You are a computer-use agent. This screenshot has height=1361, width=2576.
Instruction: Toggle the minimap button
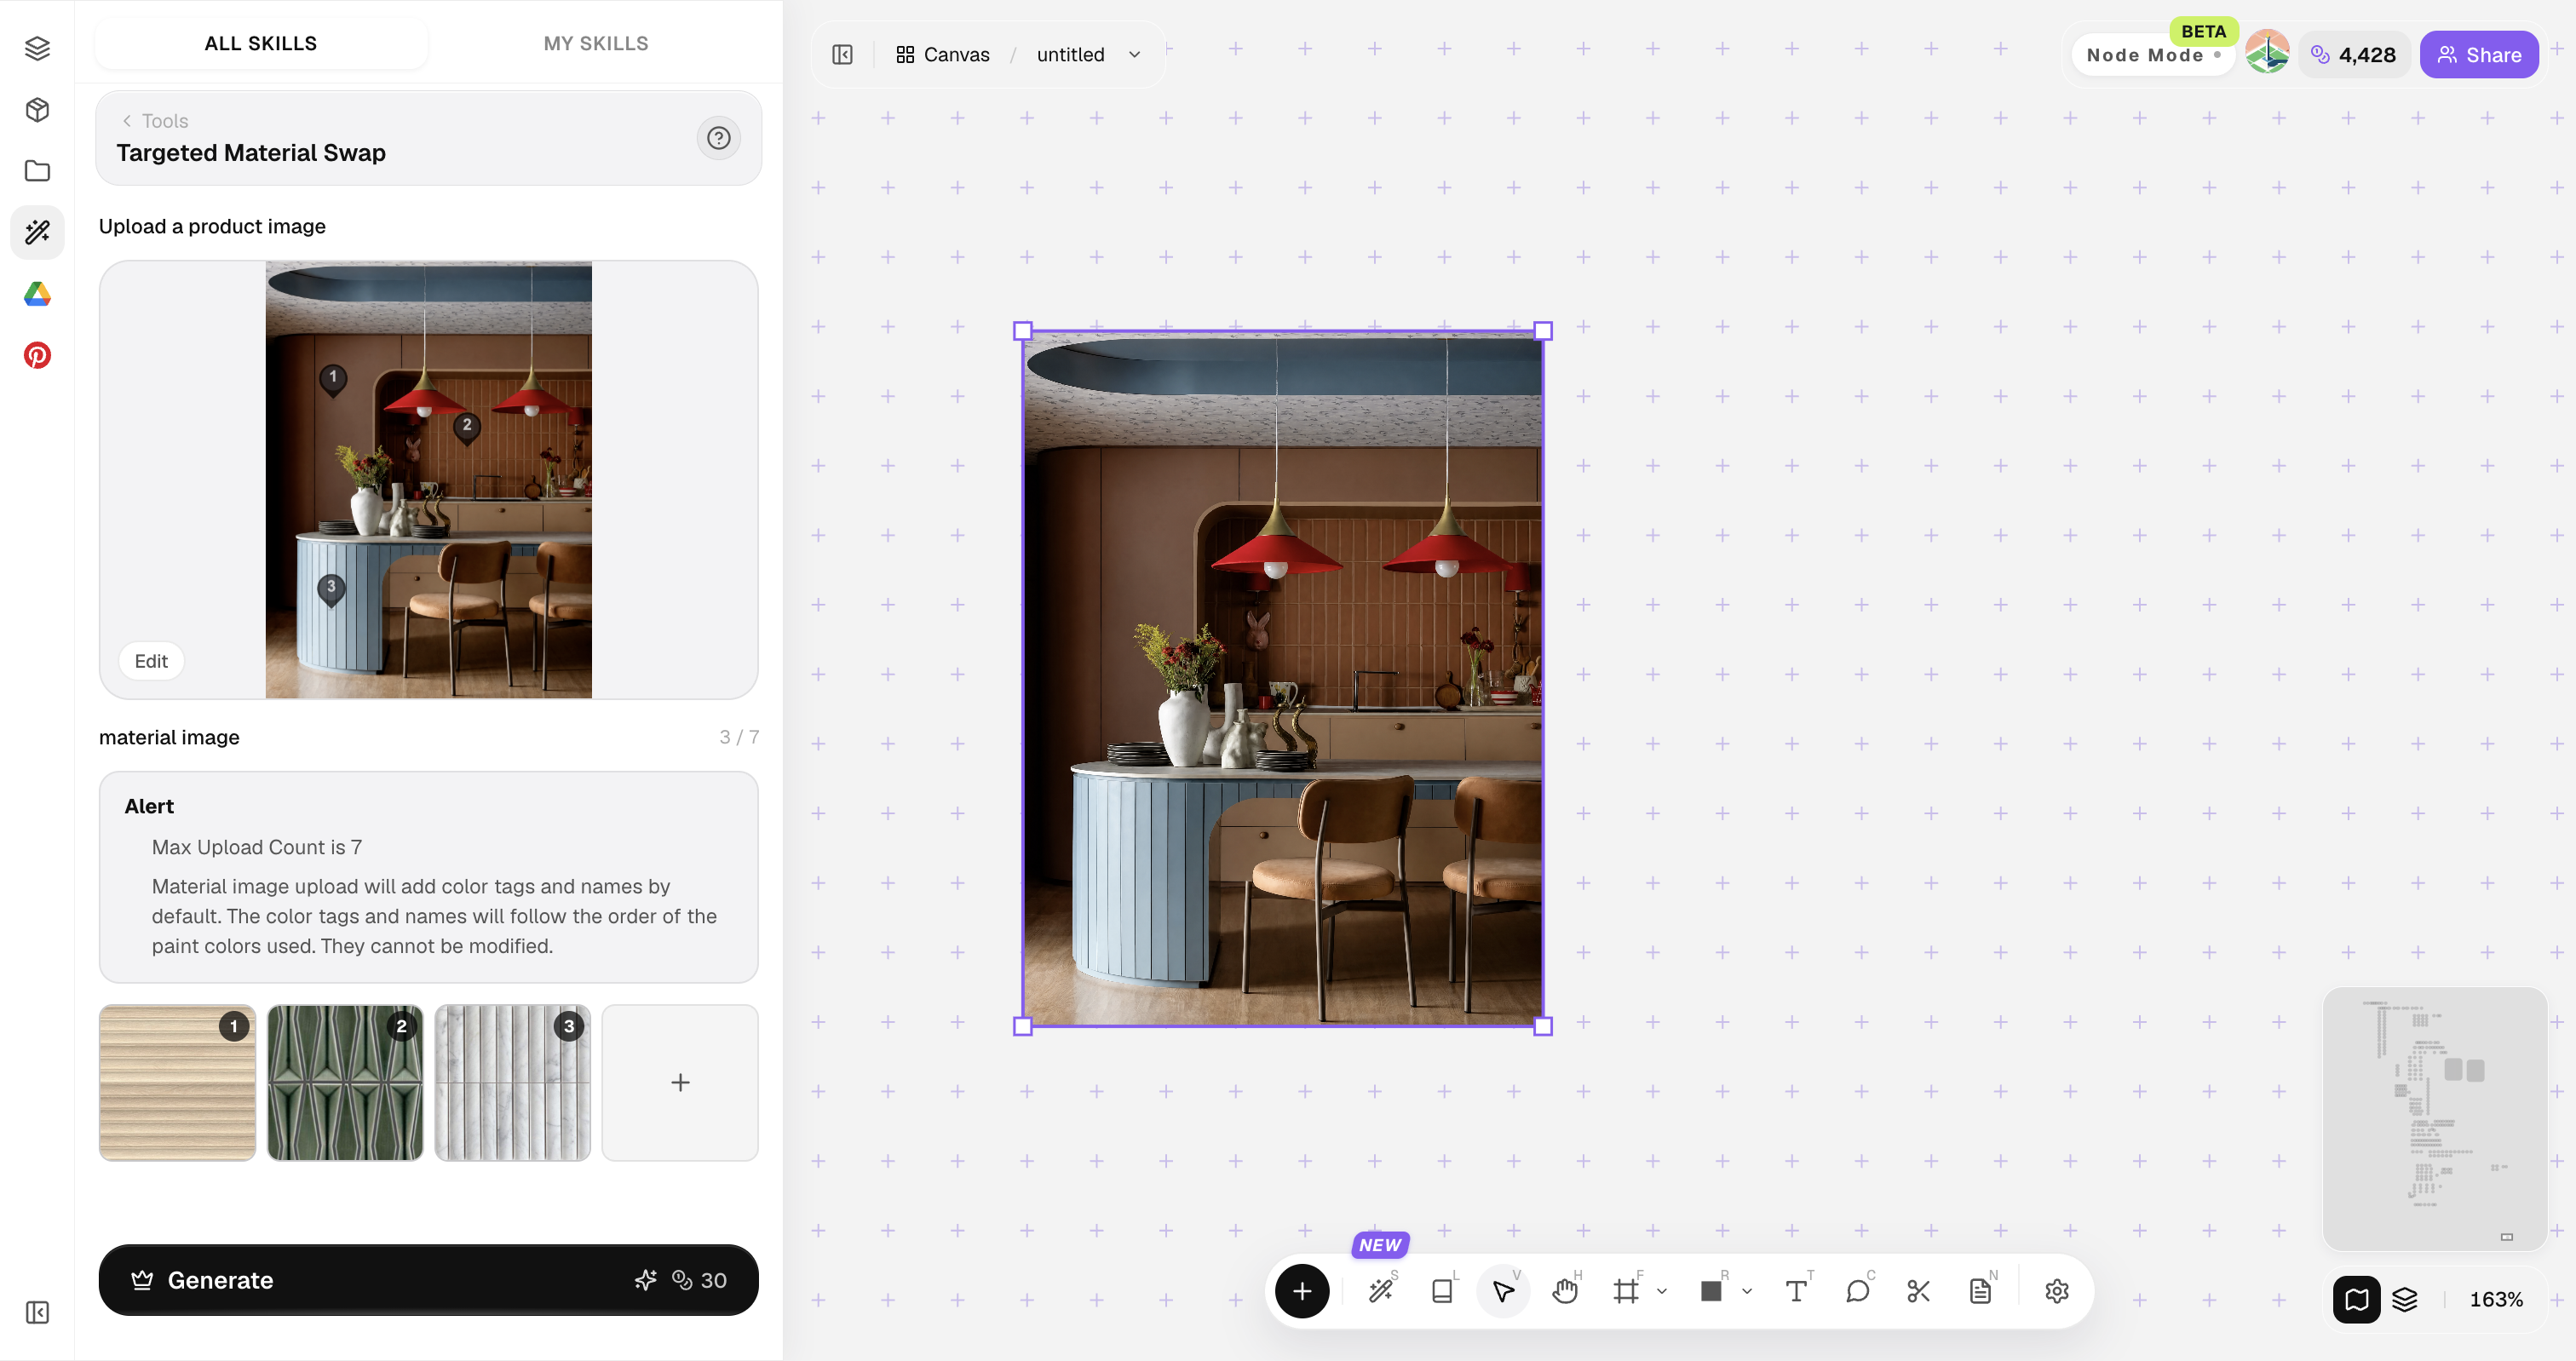click(2356, 1299)
